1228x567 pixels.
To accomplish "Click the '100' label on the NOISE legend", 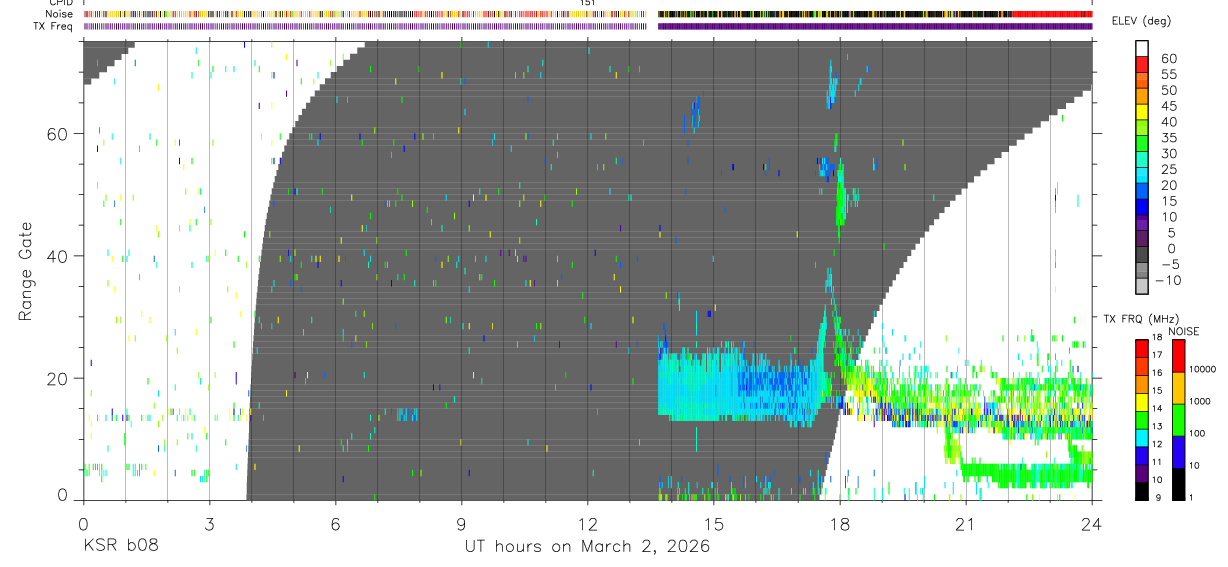I will click(x=1199, y=434).
